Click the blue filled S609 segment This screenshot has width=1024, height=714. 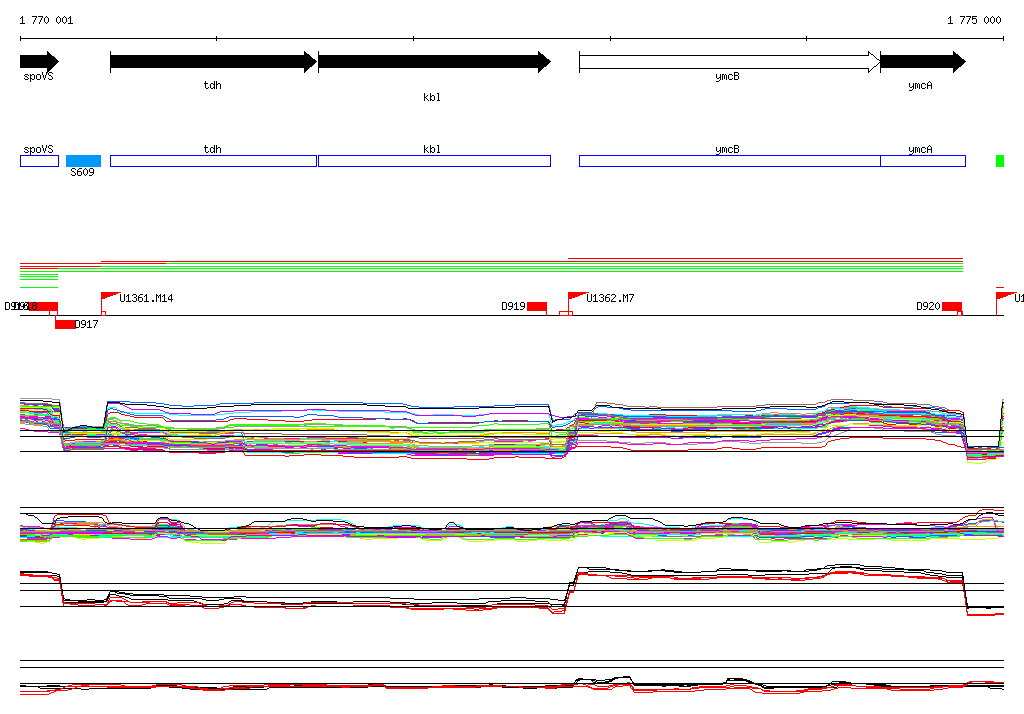tap(84, 161)
